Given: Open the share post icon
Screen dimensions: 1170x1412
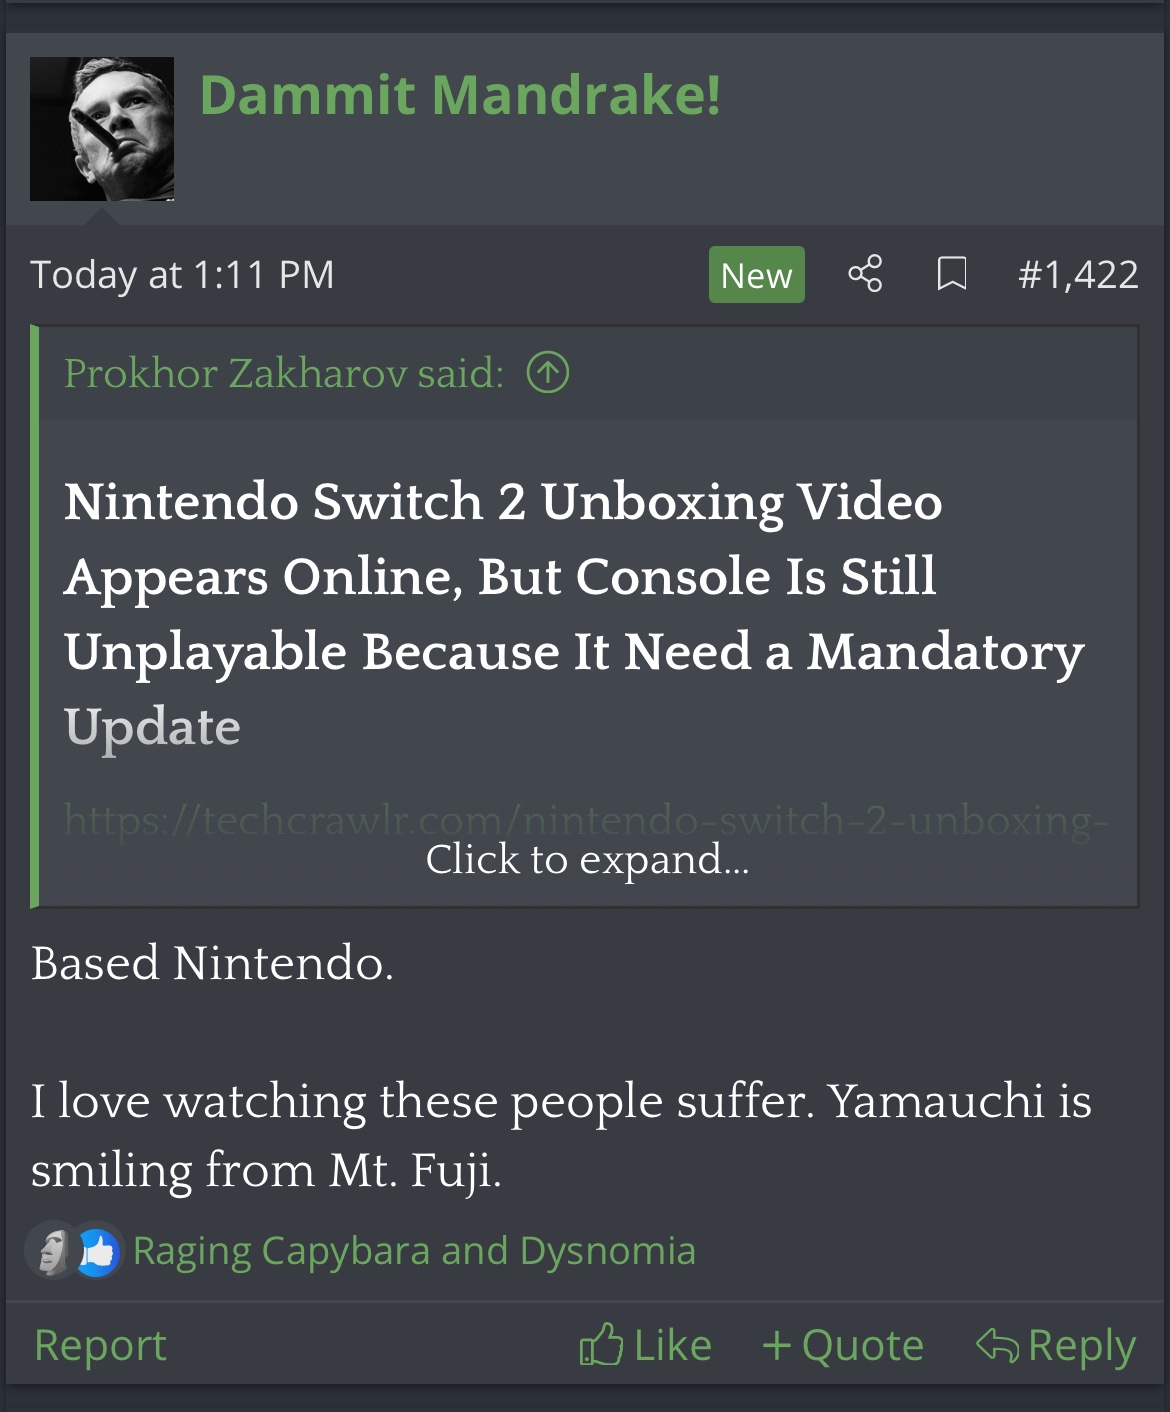Looking at the screenshot, I should click(x=865, y=274).
